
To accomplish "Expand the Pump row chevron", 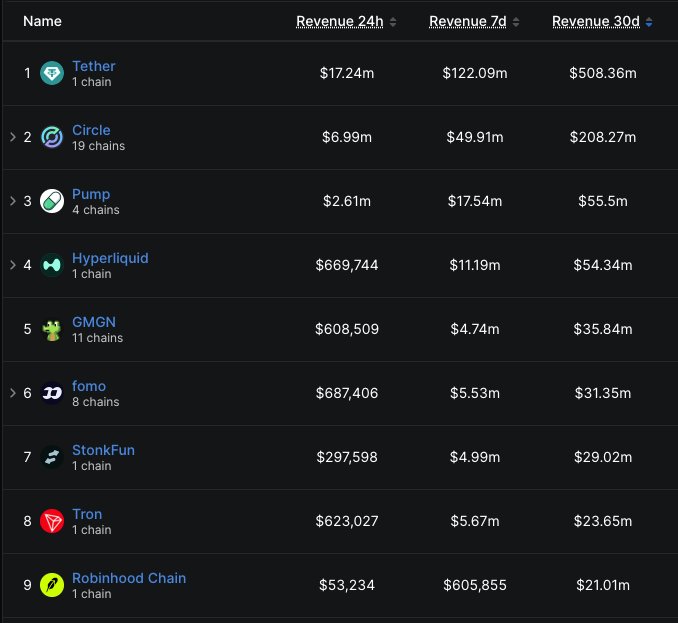I will click(13, 201).
